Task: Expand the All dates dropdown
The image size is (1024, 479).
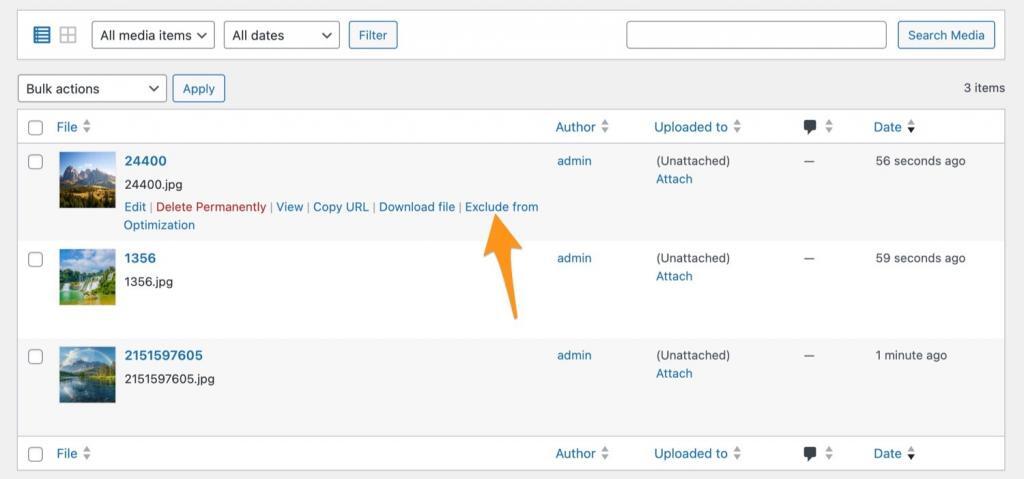Action: (281, 35)
